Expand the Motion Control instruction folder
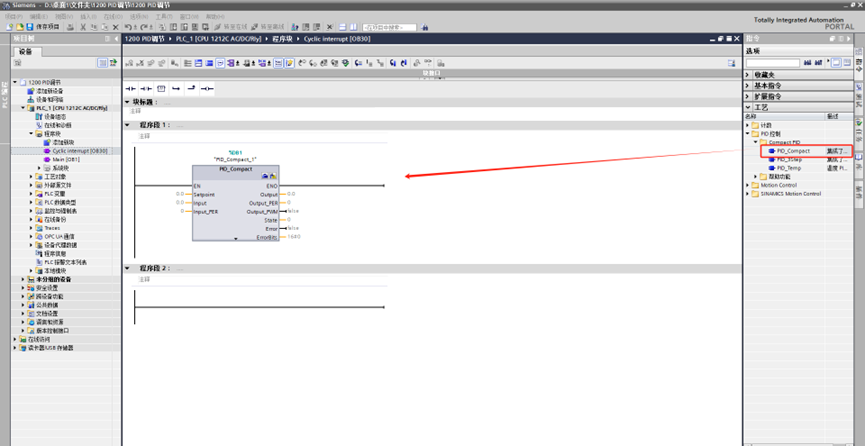The height and width of the screenshot is (446, 865). 748,185
